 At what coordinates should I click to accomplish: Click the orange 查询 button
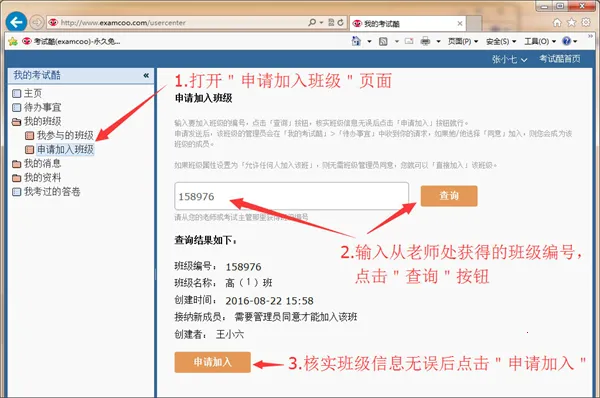(449, 196)
